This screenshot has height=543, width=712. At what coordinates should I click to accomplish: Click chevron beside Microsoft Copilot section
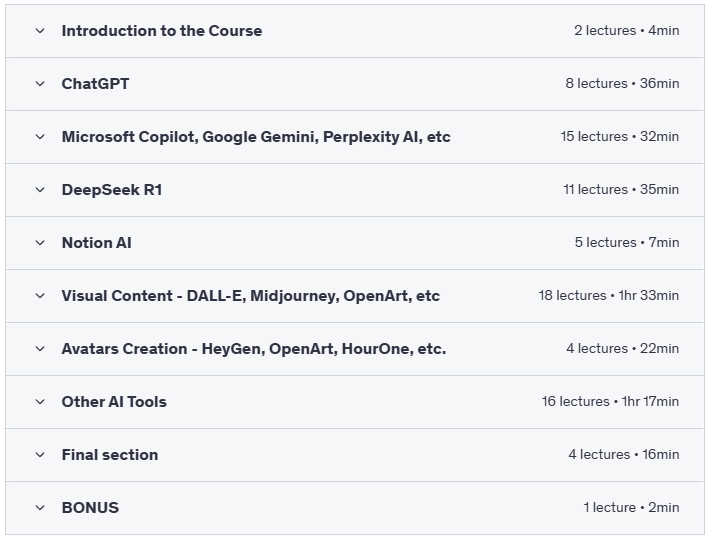click(40, 137)
